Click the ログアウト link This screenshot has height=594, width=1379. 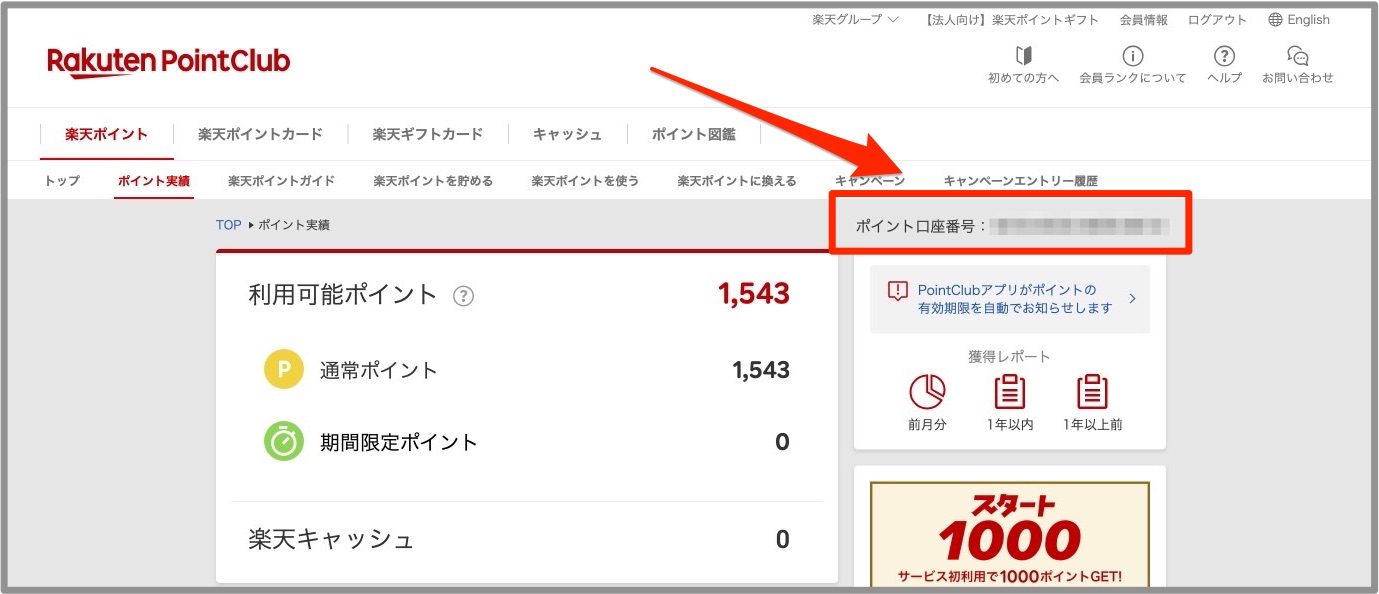point(1217,20)
